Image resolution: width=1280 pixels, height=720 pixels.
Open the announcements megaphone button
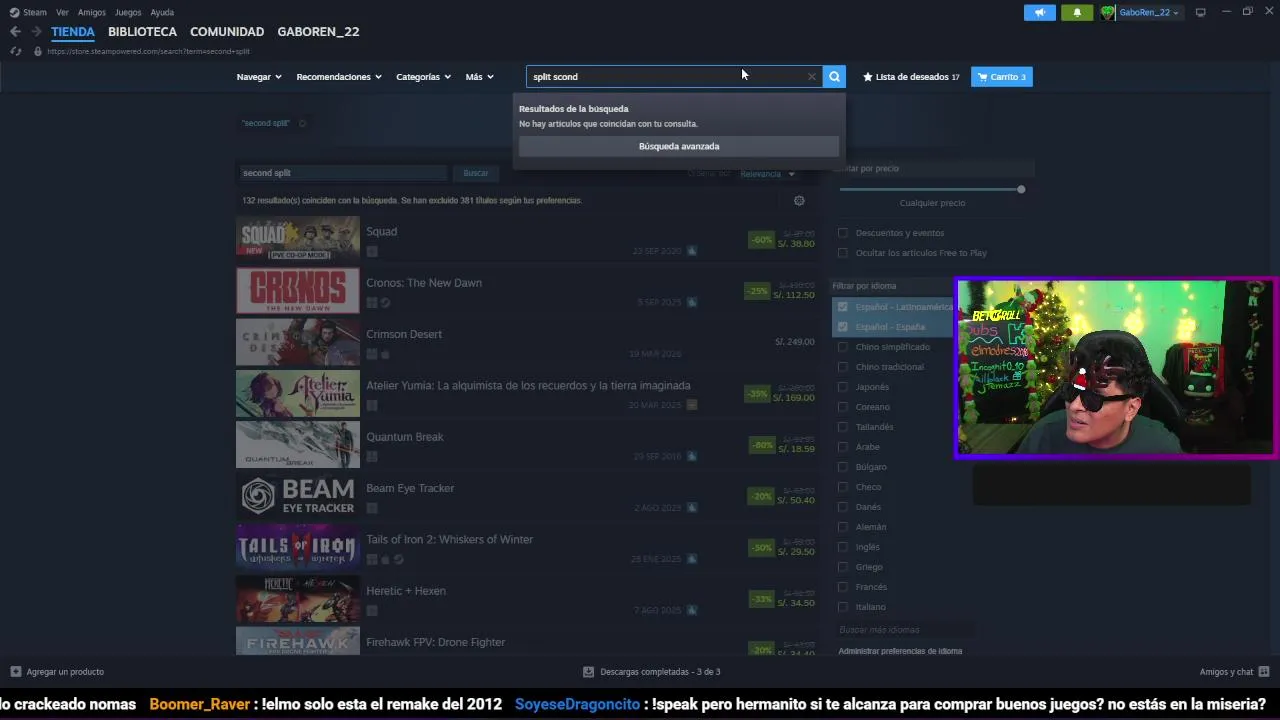tap(1040, 12)
